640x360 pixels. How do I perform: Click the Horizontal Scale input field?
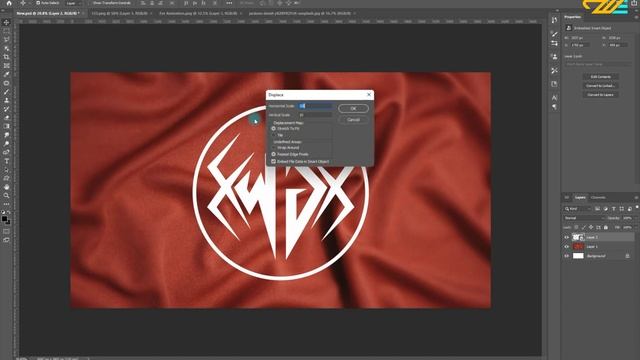click(x=315, y=106)
